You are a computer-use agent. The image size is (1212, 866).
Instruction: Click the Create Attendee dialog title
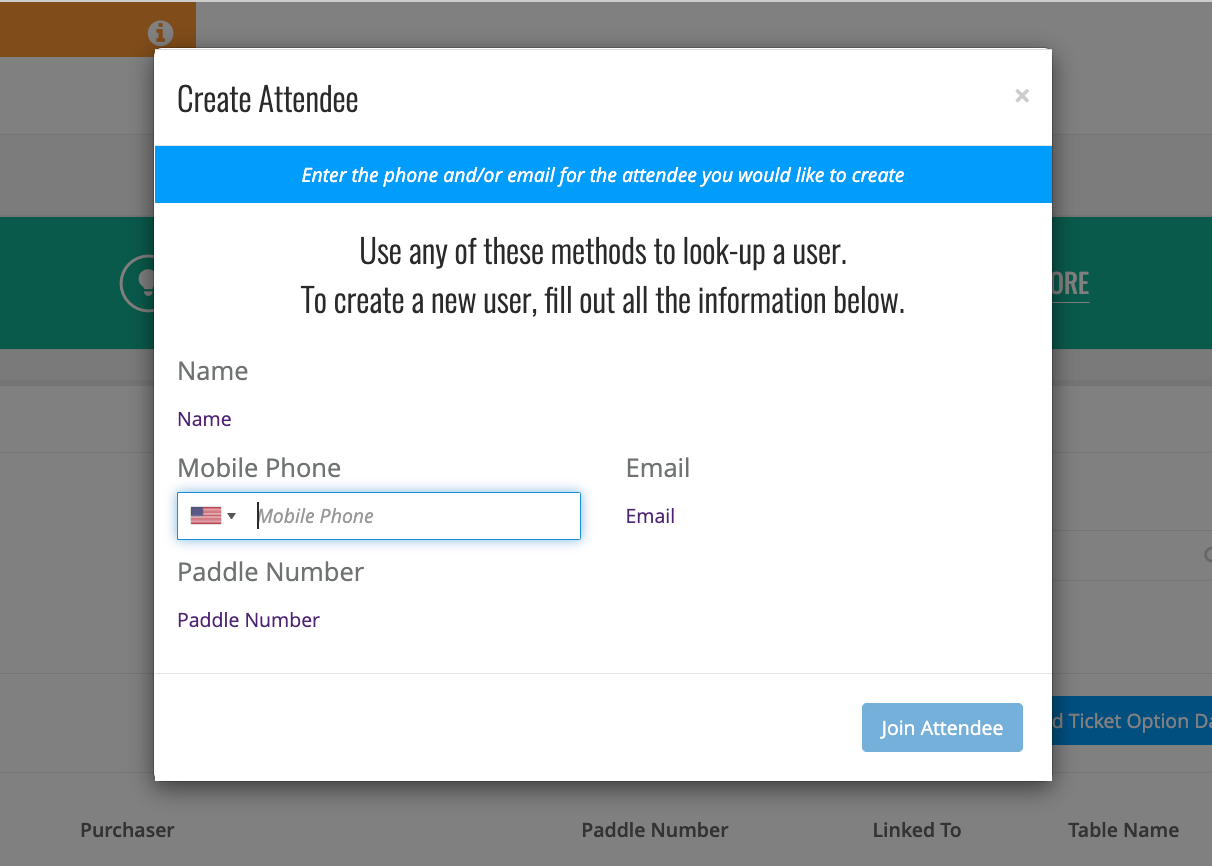tap(268, 99)
